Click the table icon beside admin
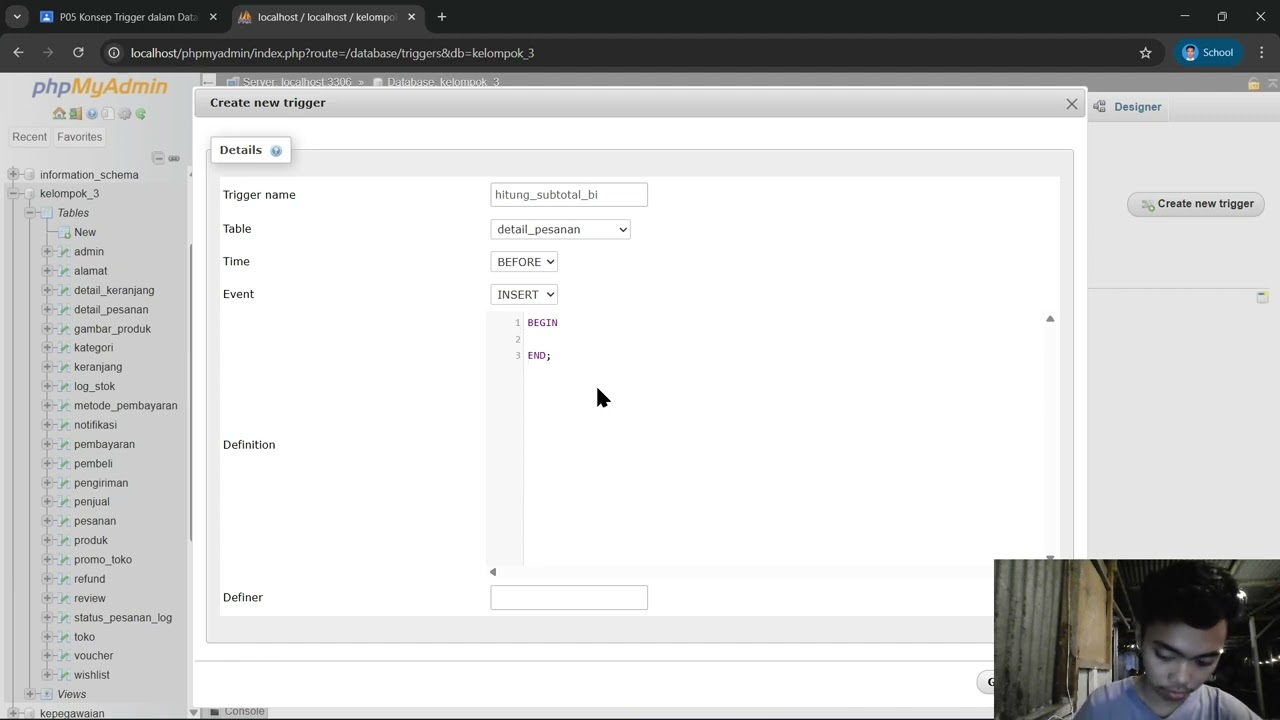The image size is (1280, 720). click(65, 252)
